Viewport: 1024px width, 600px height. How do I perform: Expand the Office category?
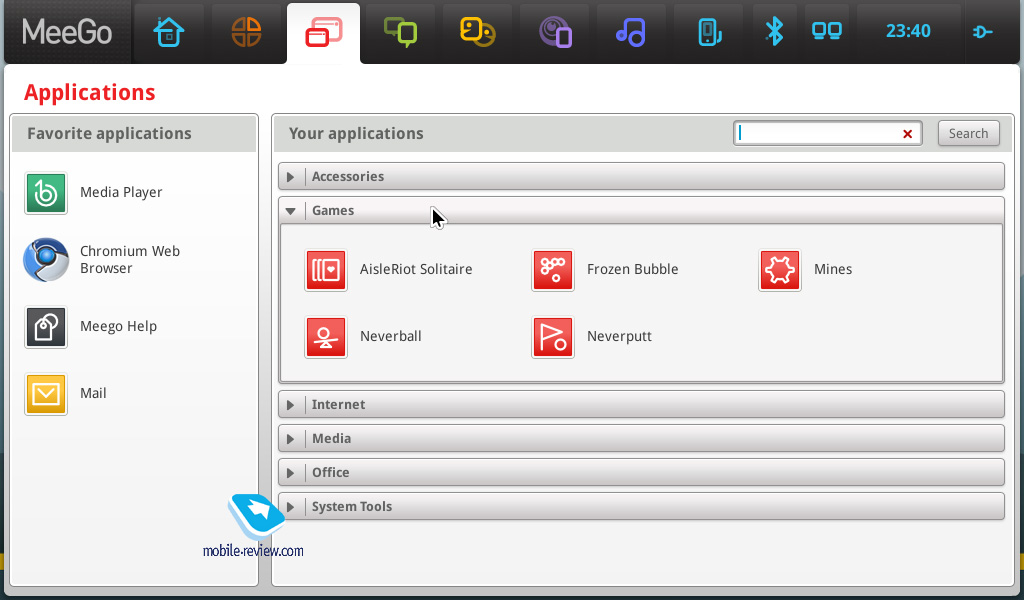point(641,472)
